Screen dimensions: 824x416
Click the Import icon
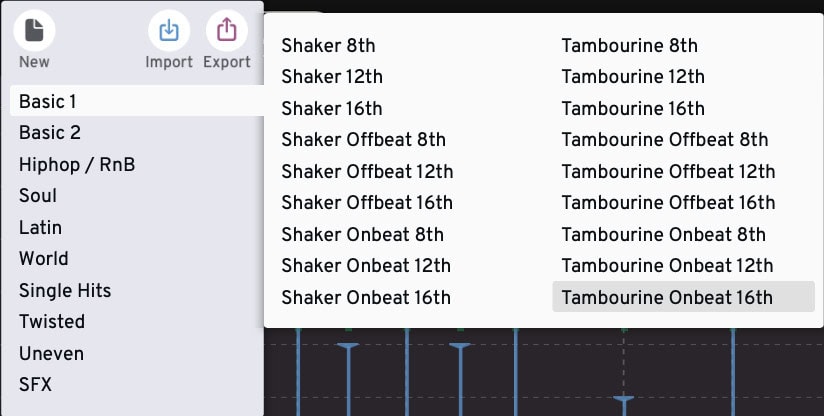point(169,30)
